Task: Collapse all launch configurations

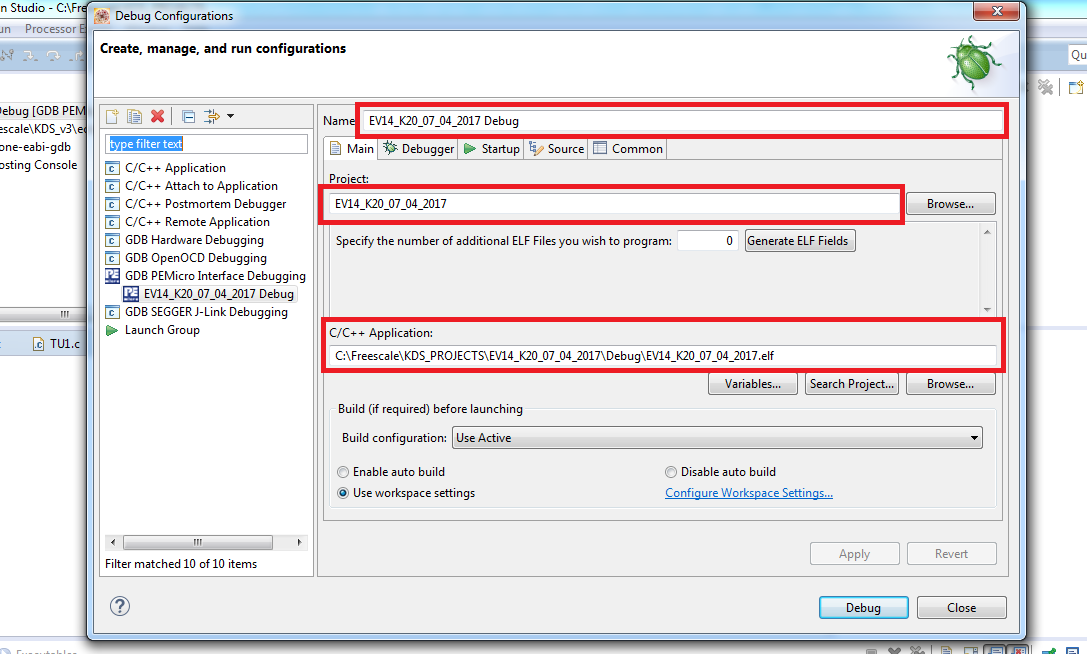Action: coord(188,117)
